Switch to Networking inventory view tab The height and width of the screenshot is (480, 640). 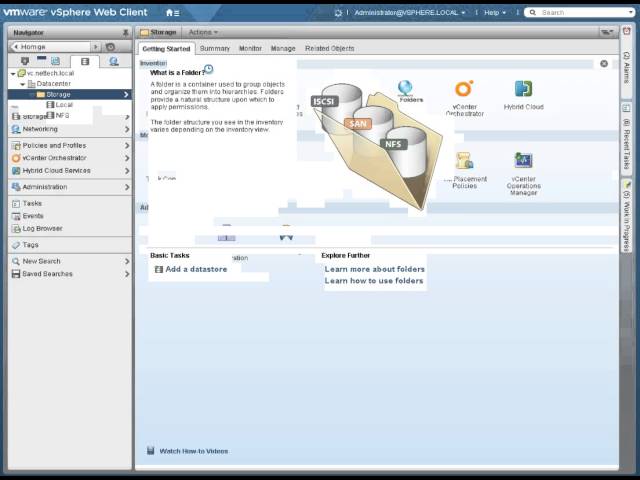(114, 61)
